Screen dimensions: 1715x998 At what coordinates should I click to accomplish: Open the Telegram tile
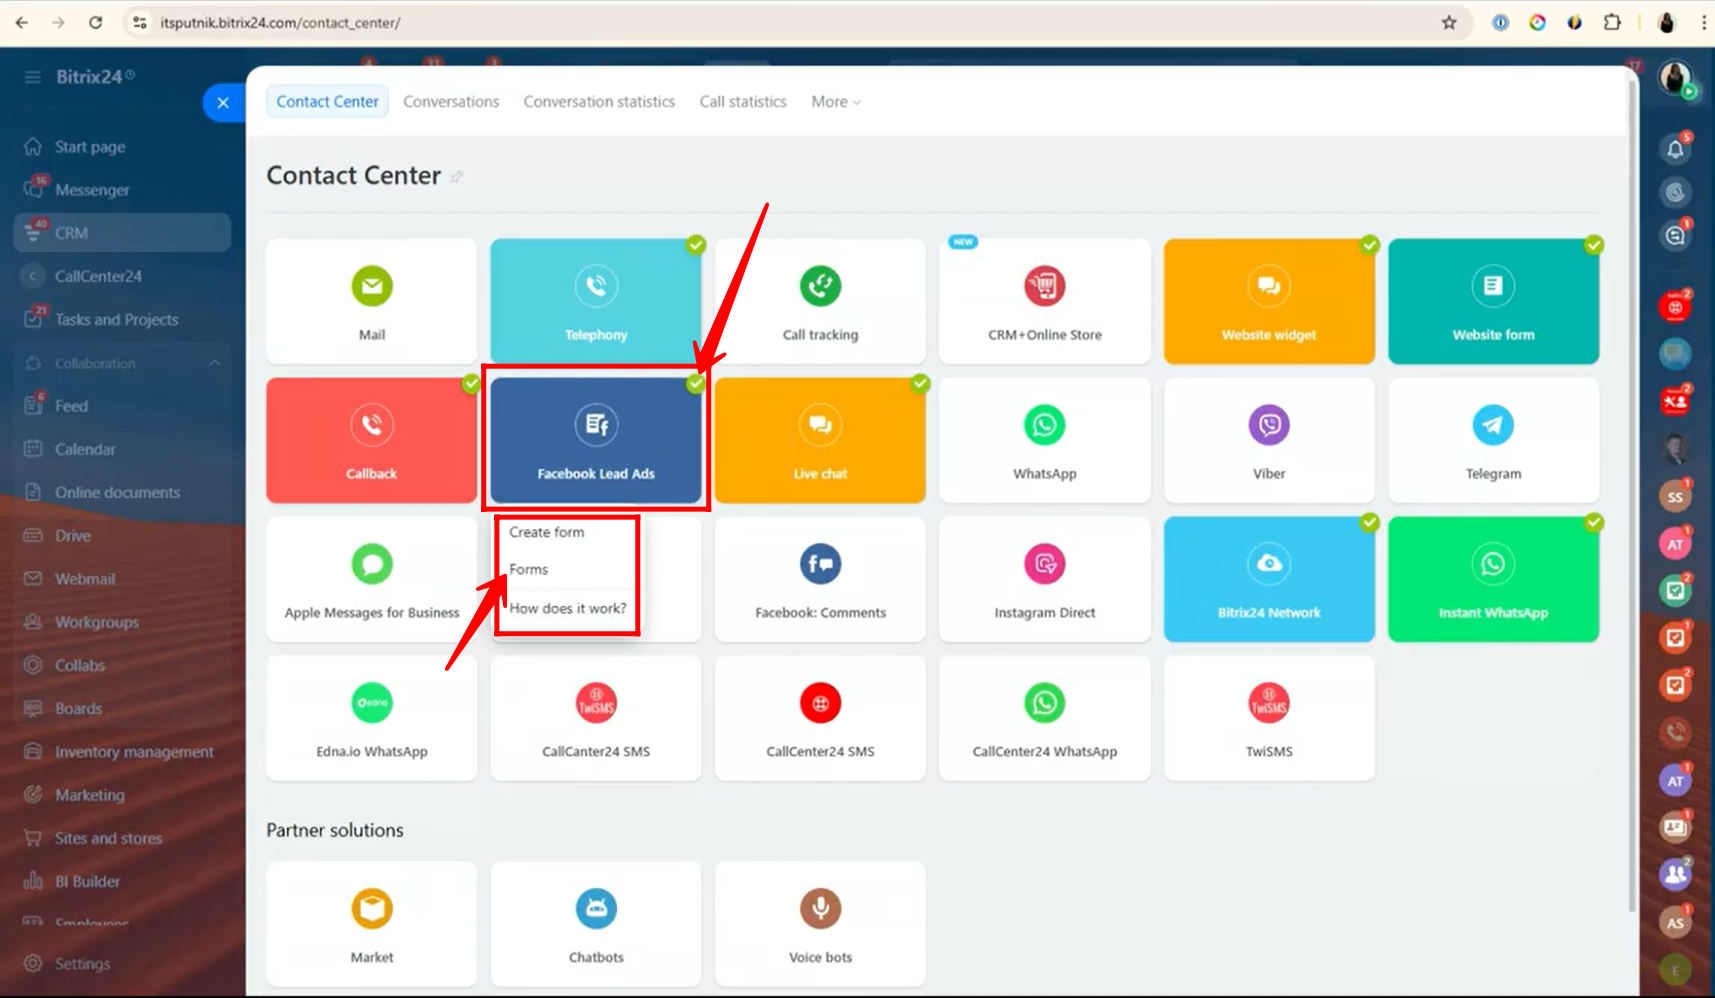click(x=1493, y=440)
